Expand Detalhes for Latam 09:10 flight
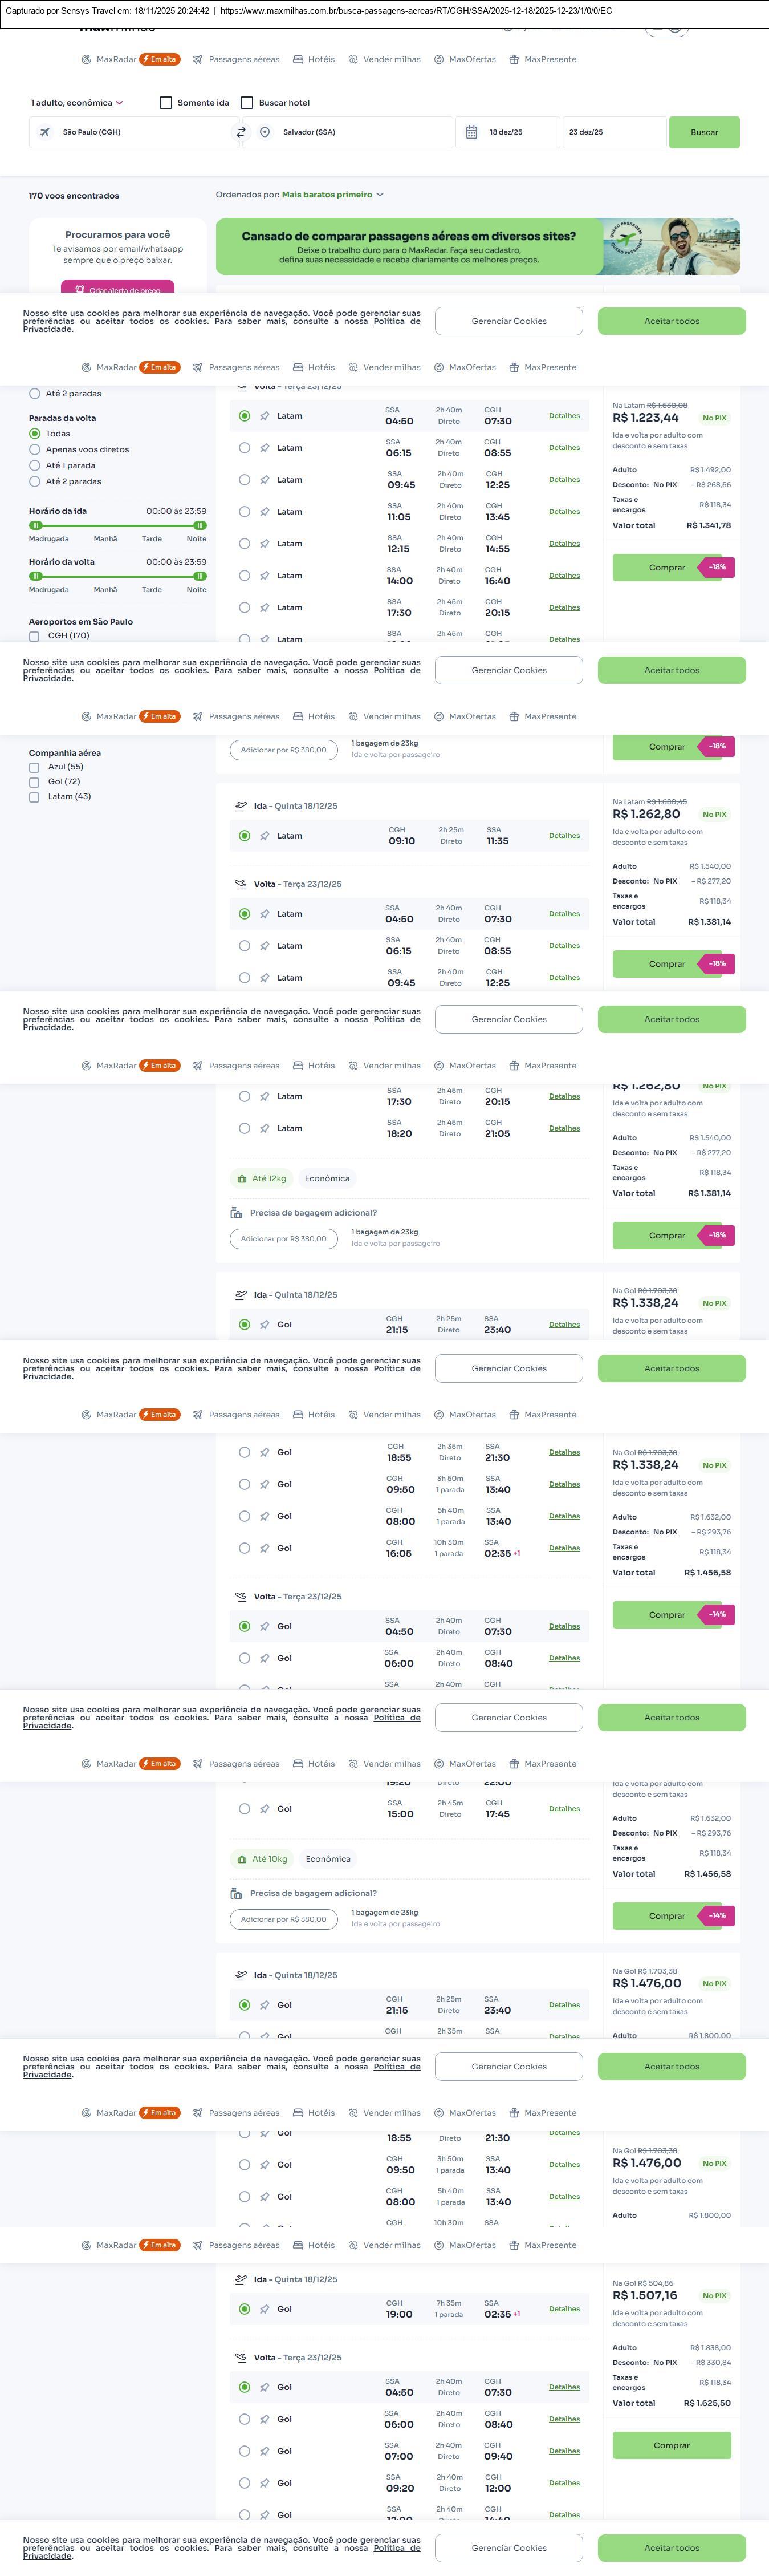Viewport: 769px width, 2576px height. coord(564,836)
